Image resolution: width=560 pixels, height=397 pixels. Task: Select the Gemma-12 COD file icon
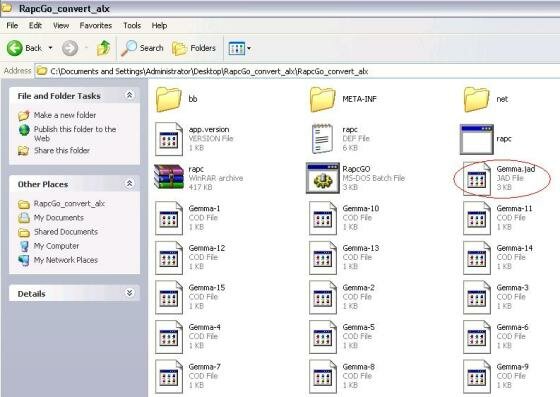click(x=169, y=258)
